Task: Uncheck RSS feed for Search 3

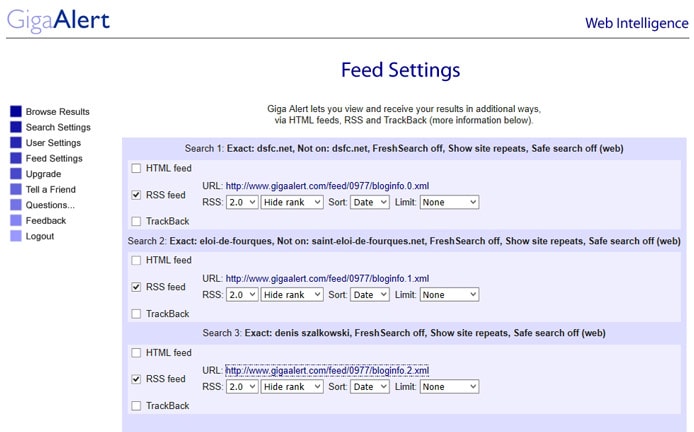Action: click(x=136, y=379)
